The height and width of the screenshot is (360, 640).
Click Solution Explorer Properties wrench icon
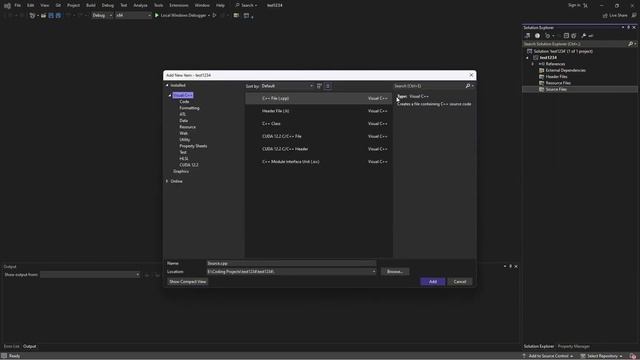click(x=583, y=36)
